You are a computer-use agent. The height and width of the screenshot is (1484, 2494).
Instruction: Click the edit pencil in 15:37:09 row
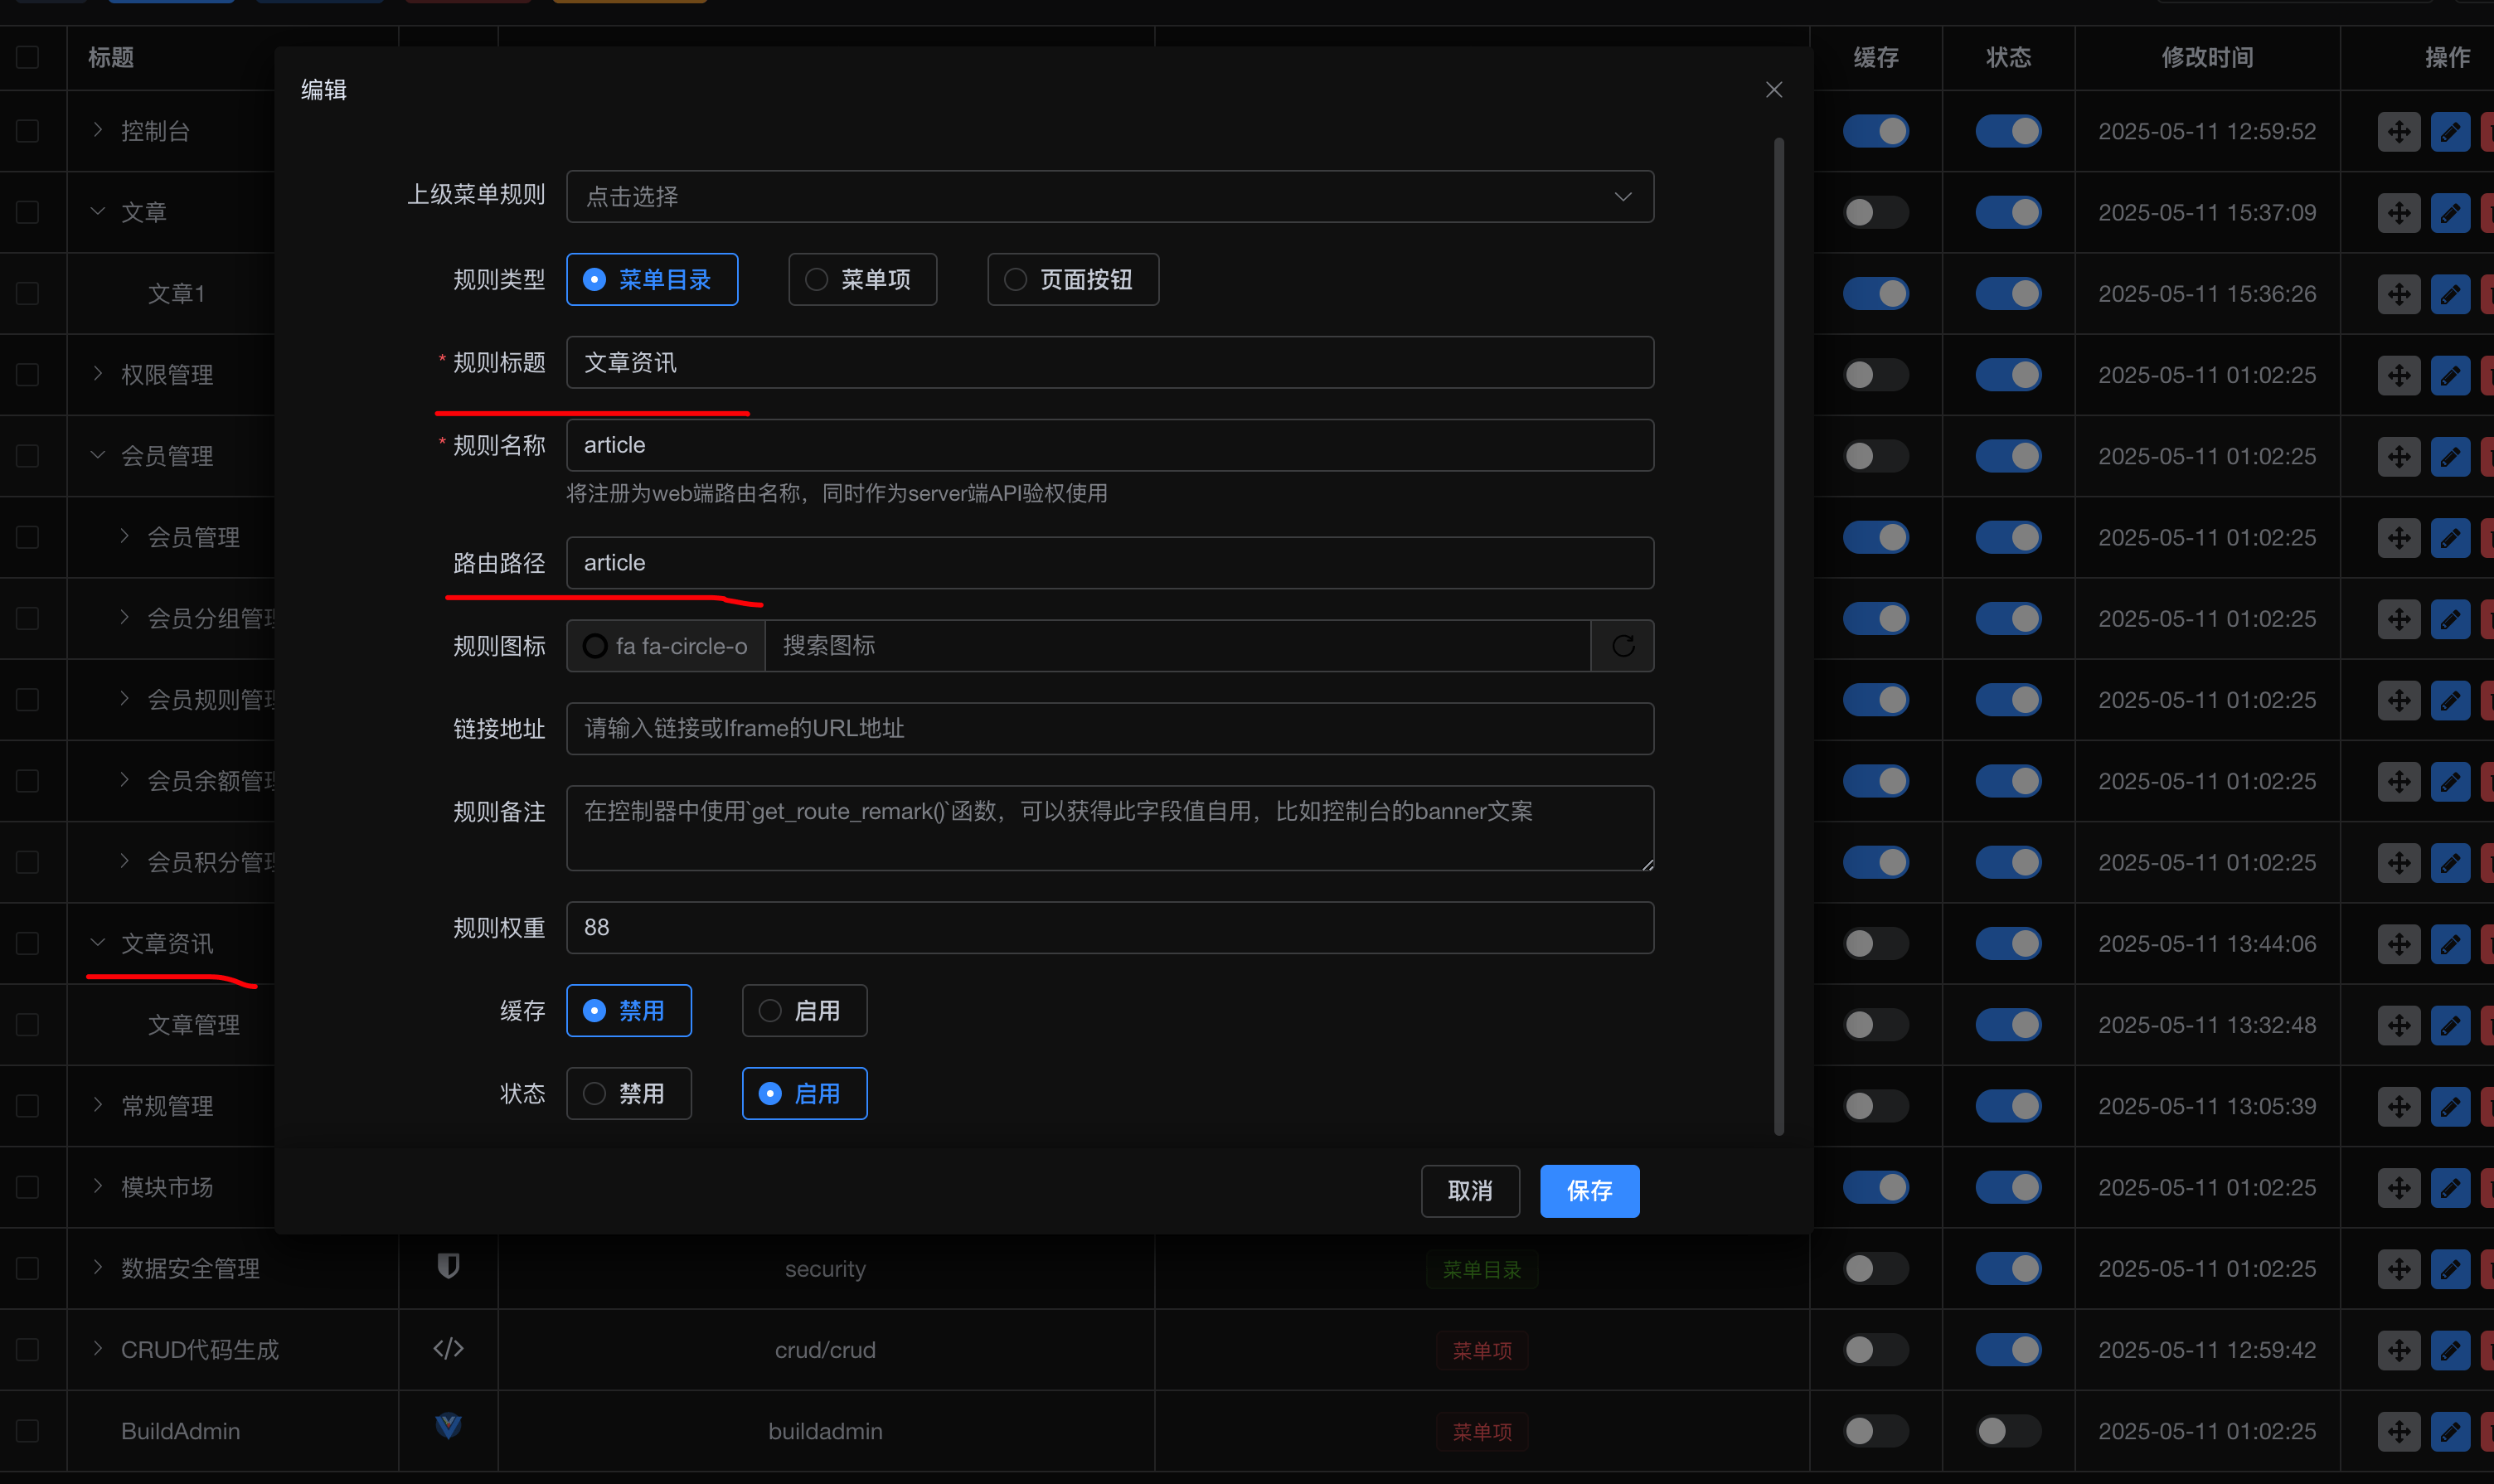[x=2450, y=213]
